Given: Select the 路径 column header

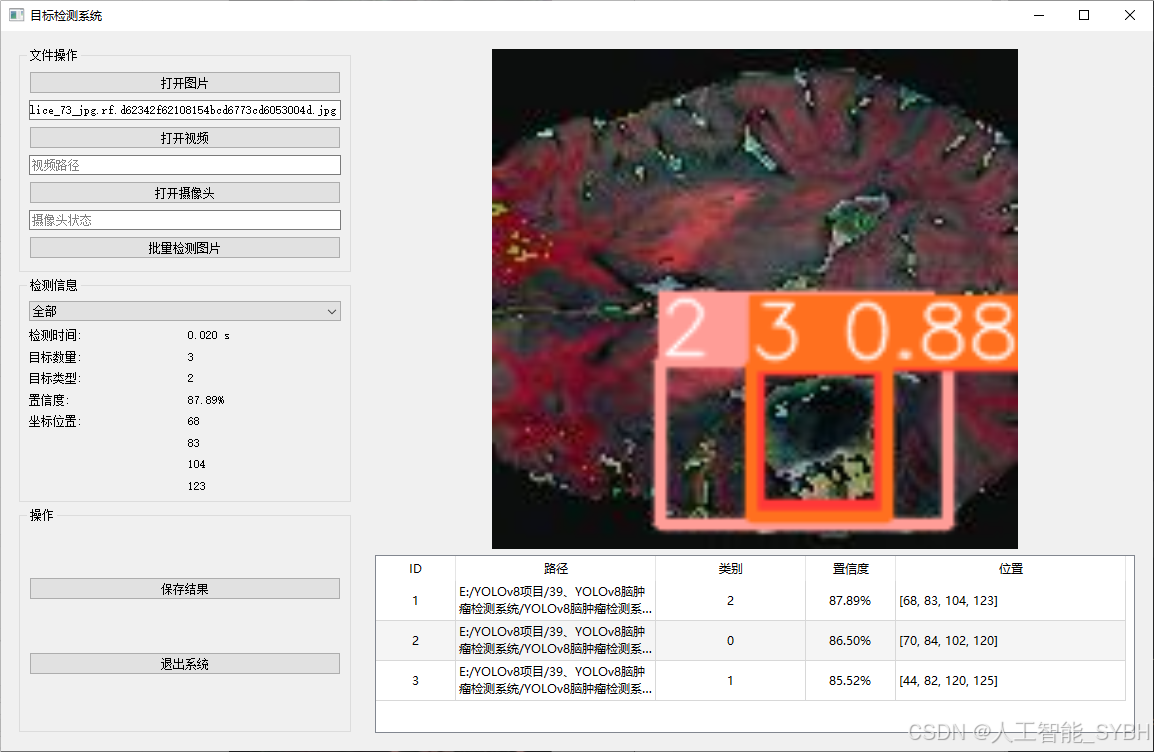Looking at the screenshot, I should coord(556,569).
